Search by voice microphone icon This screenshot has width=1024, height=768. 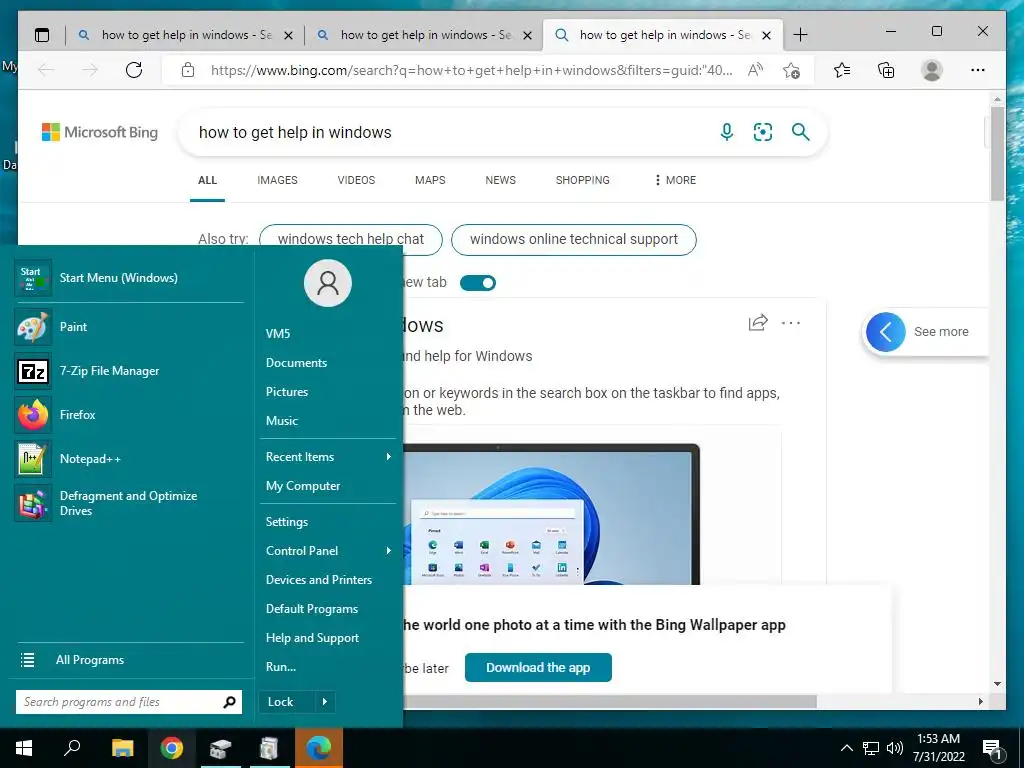[x=727, y=132]
